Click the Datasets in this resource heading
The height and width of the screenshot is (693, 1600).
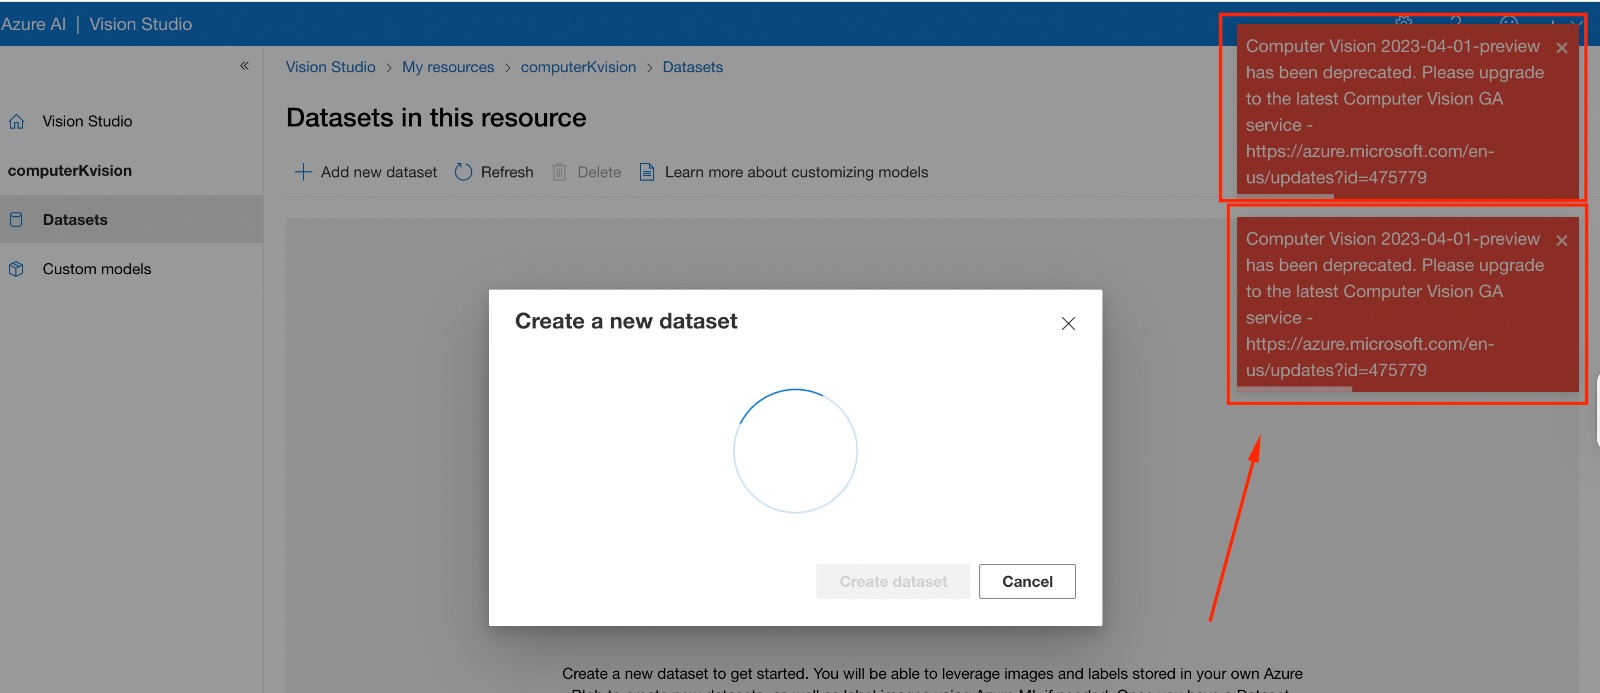[436, 118]
